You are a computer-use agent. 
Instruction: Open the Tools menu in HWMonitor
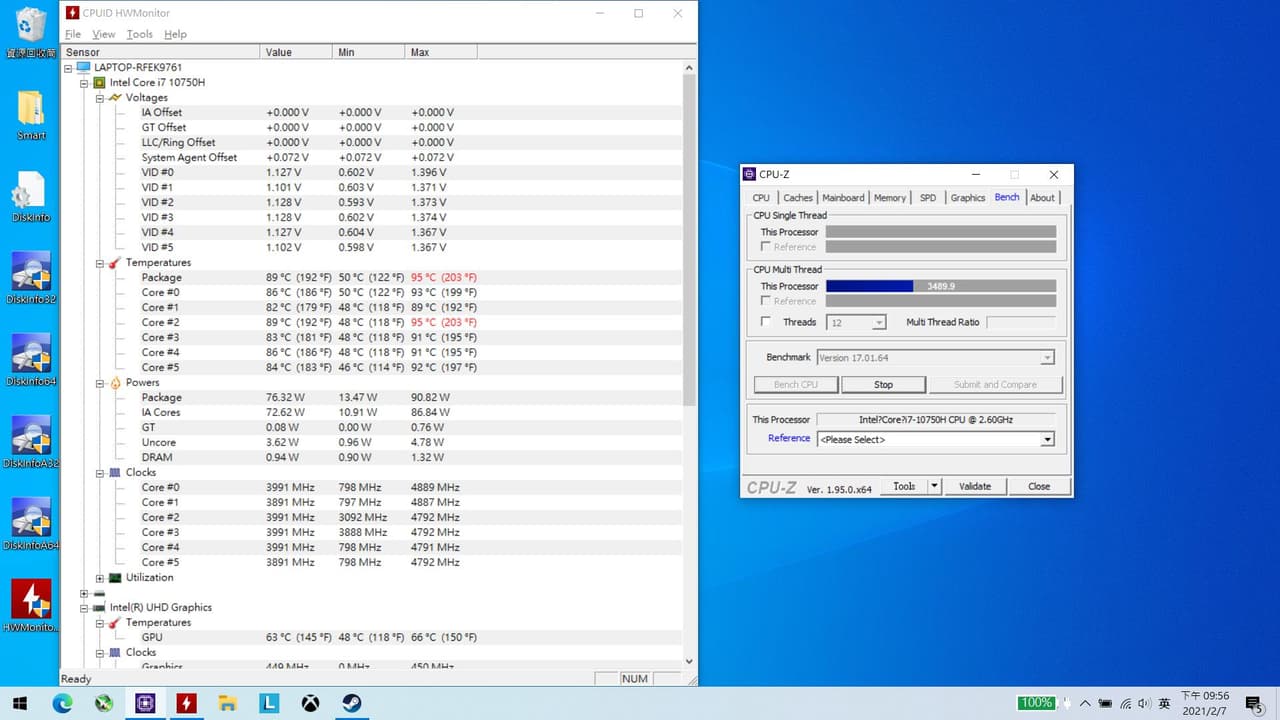[140, 34]
